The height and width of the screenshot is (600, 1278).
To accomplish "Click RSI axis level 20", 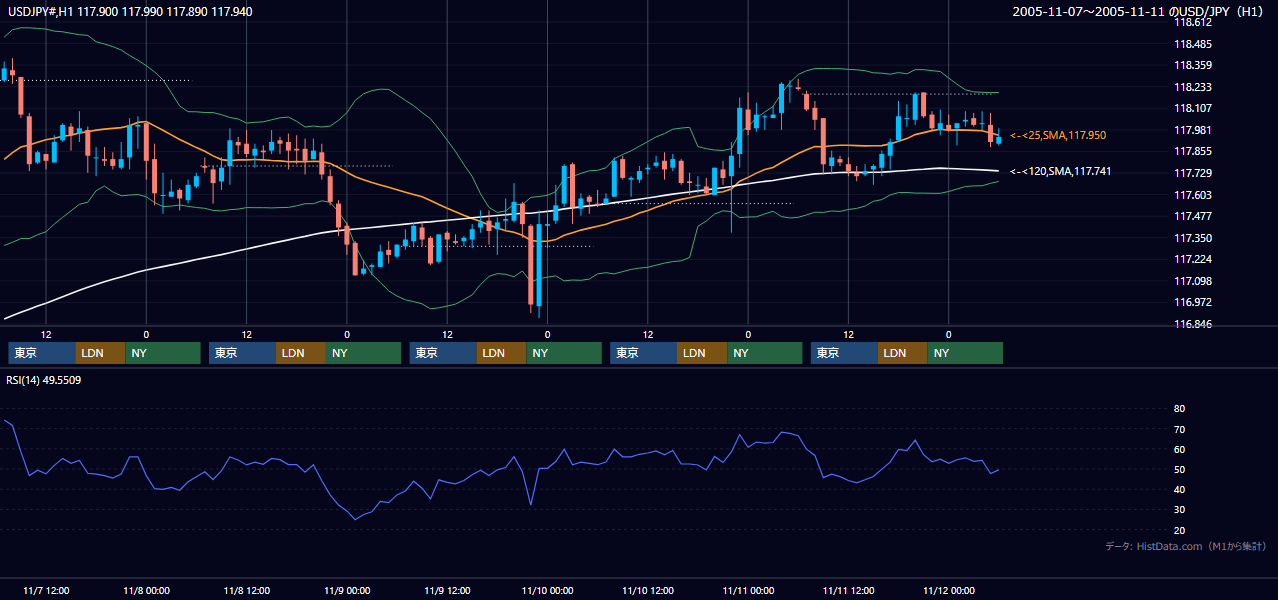I will (x=1179, y=530).
